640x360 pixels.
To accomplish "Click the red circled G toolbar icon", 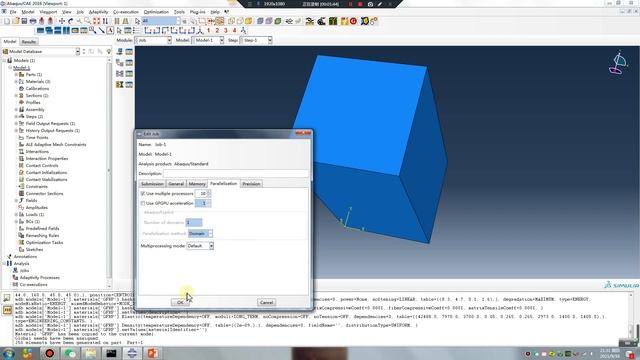I will pos(353,21).
